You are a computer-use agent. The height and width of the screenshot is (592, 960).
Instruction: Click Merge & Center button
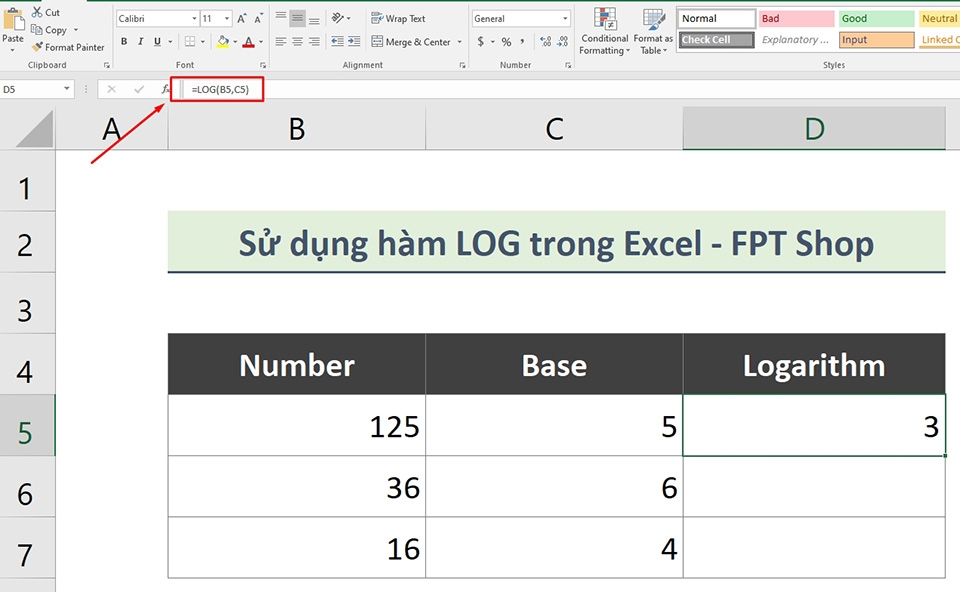[x=411, y=42]
